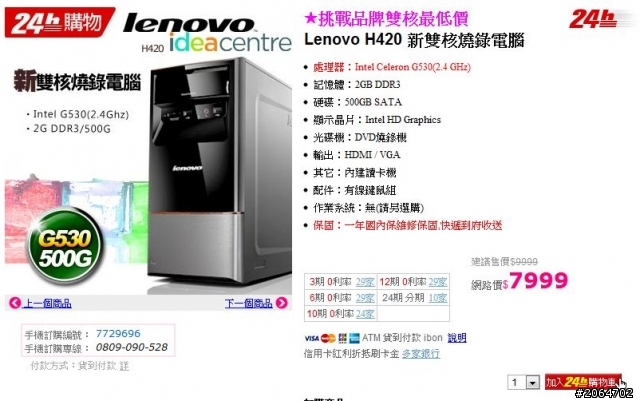Image resolution: width=640 pixels, height=401 pixels.
Task: Click the pink previous-product arrow icon
Action: tap(15, 303)
